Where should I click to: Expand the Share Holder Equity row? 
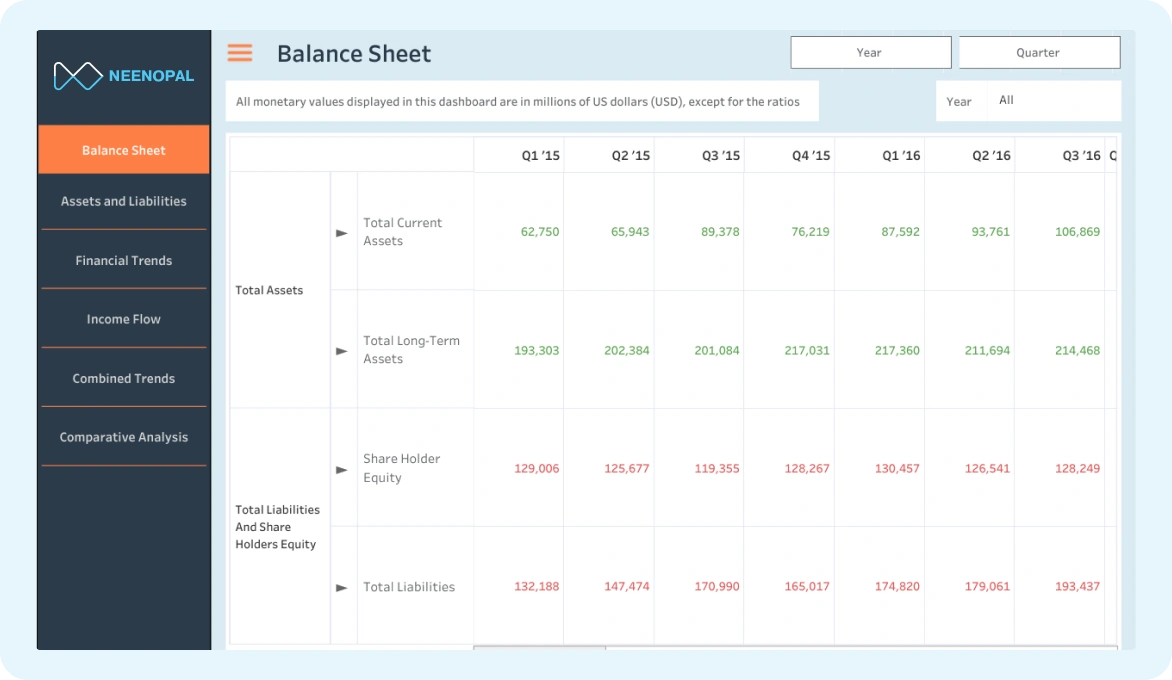[342, 470]
